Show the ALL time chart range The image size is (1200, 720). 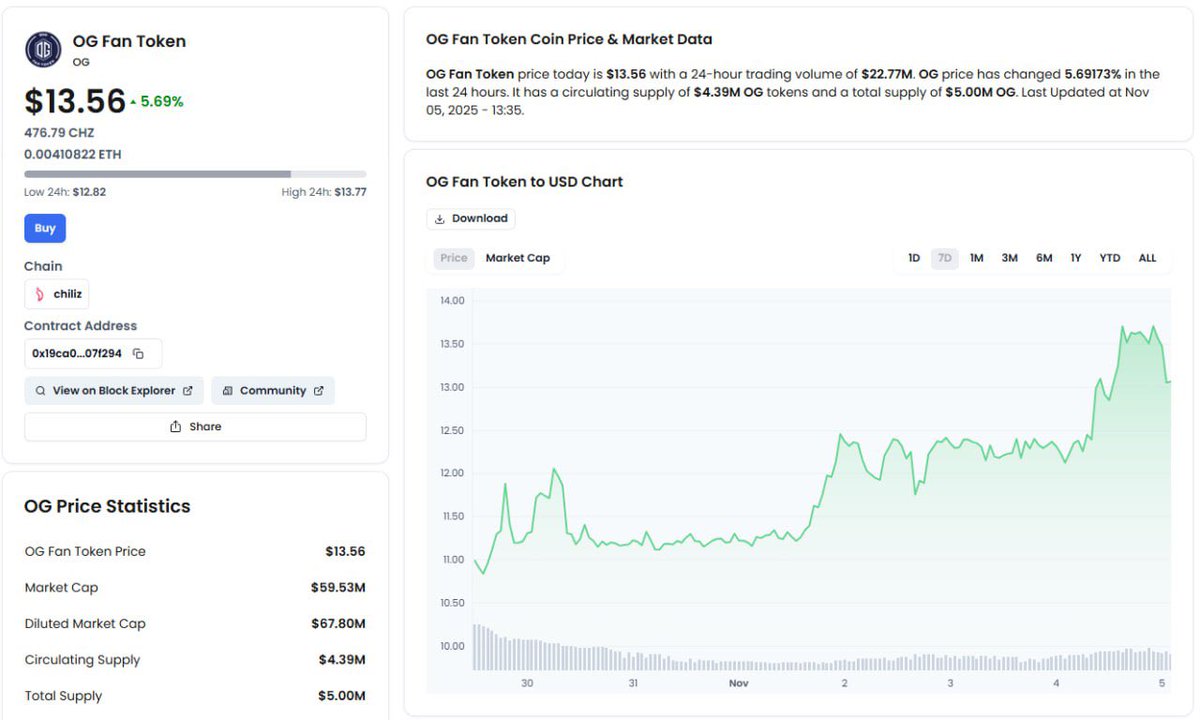(1147, 258)
